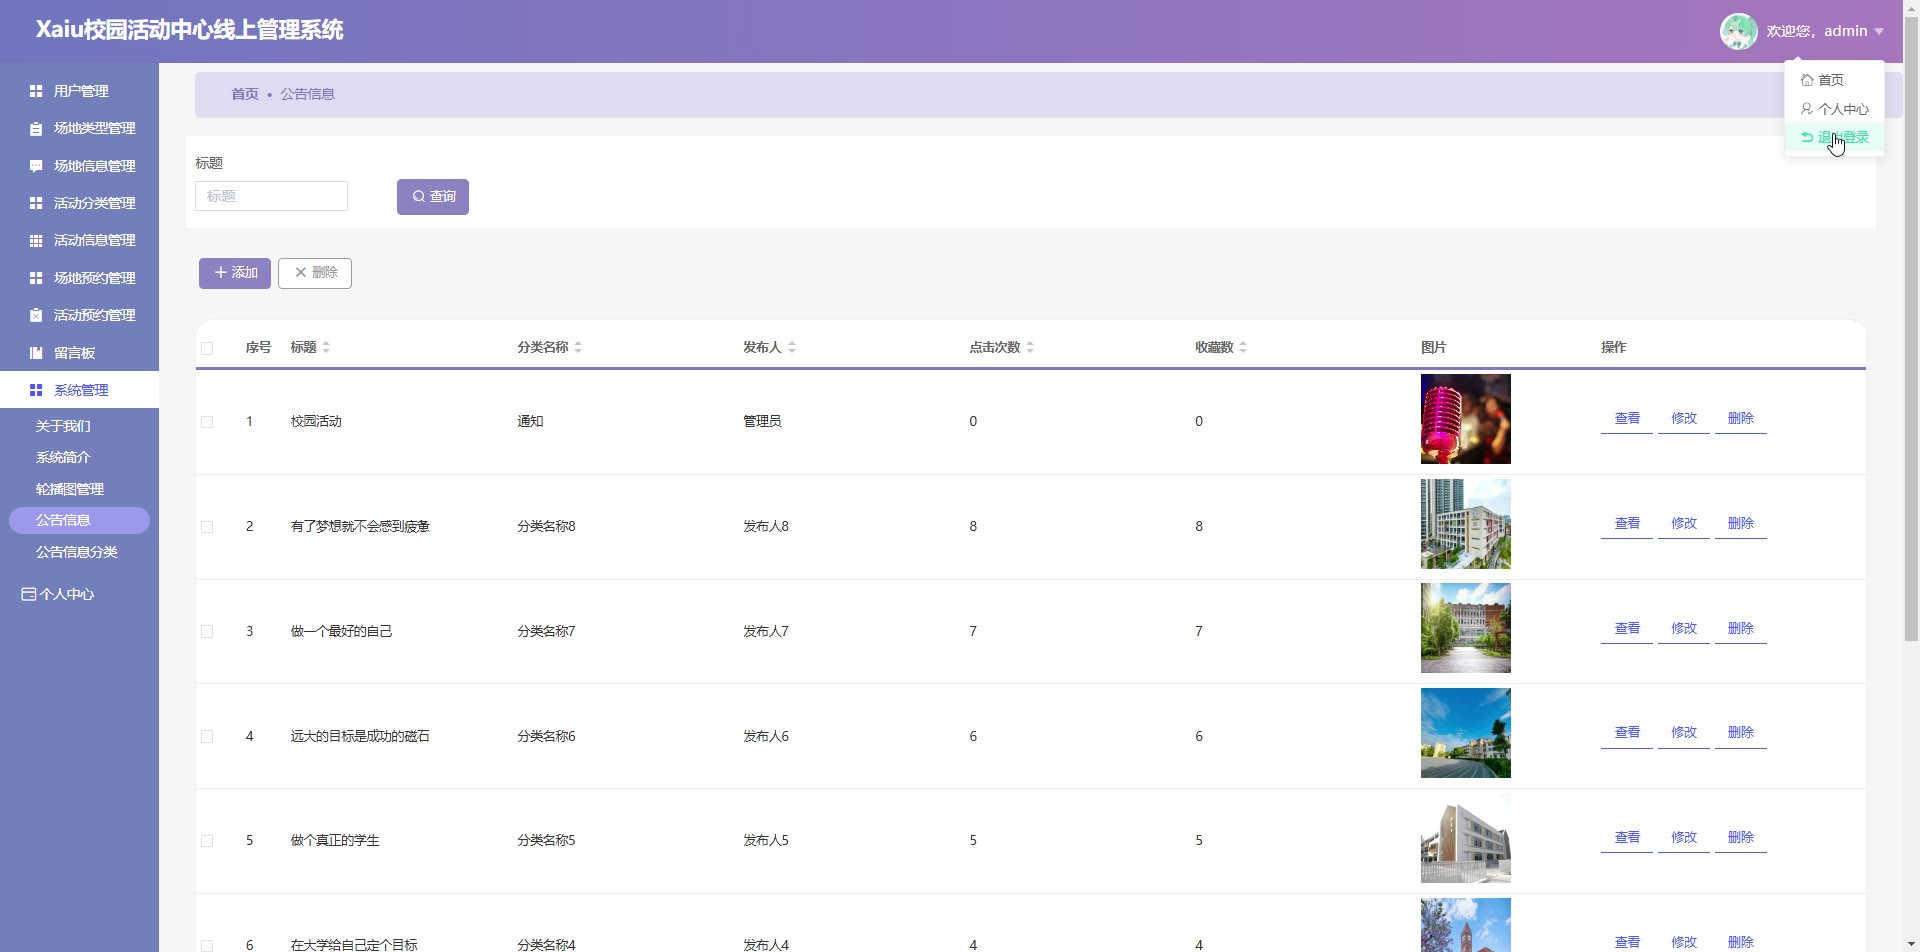The height and width of the screenshot is (952, 1920).
Task: Focus the 标题 search input field
Action: pyautogui.click(x=271, y=196)
